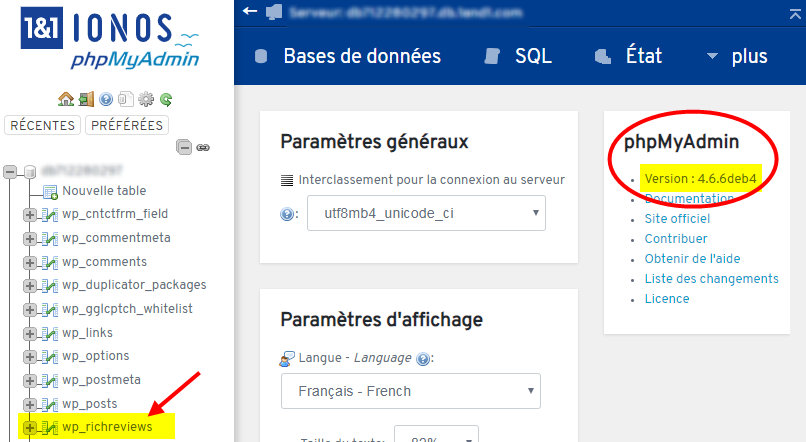Viewport: 806px width, 442px height.
Task: Select wp_duplicator_packages table name
Action: [134, 285]
